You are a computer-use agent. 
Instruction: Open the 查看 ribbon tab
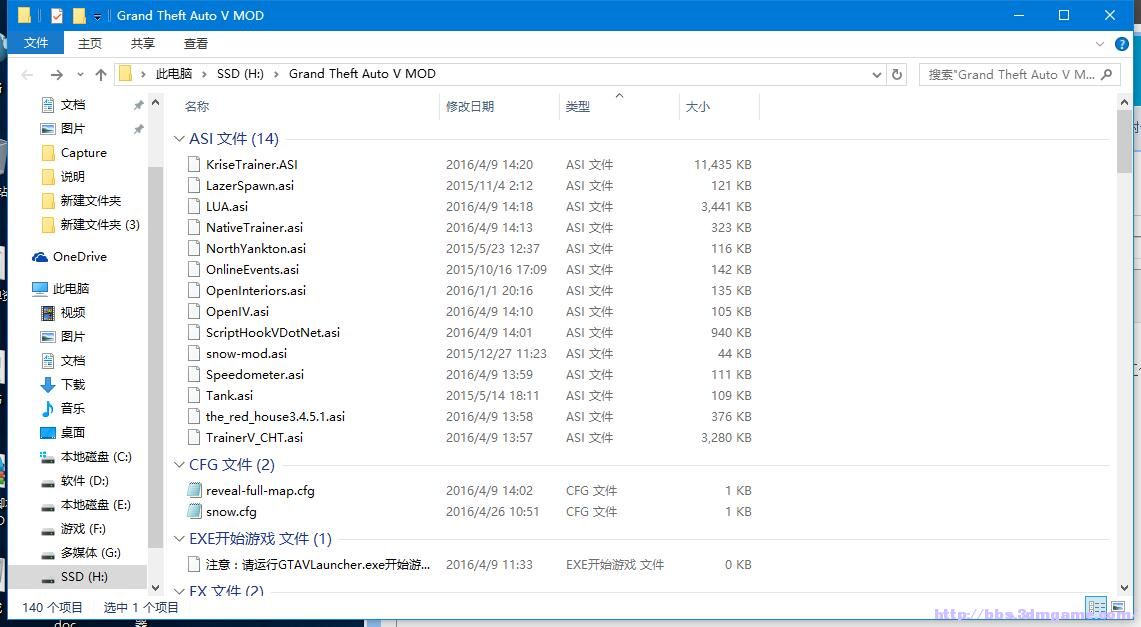coord(196,43)
